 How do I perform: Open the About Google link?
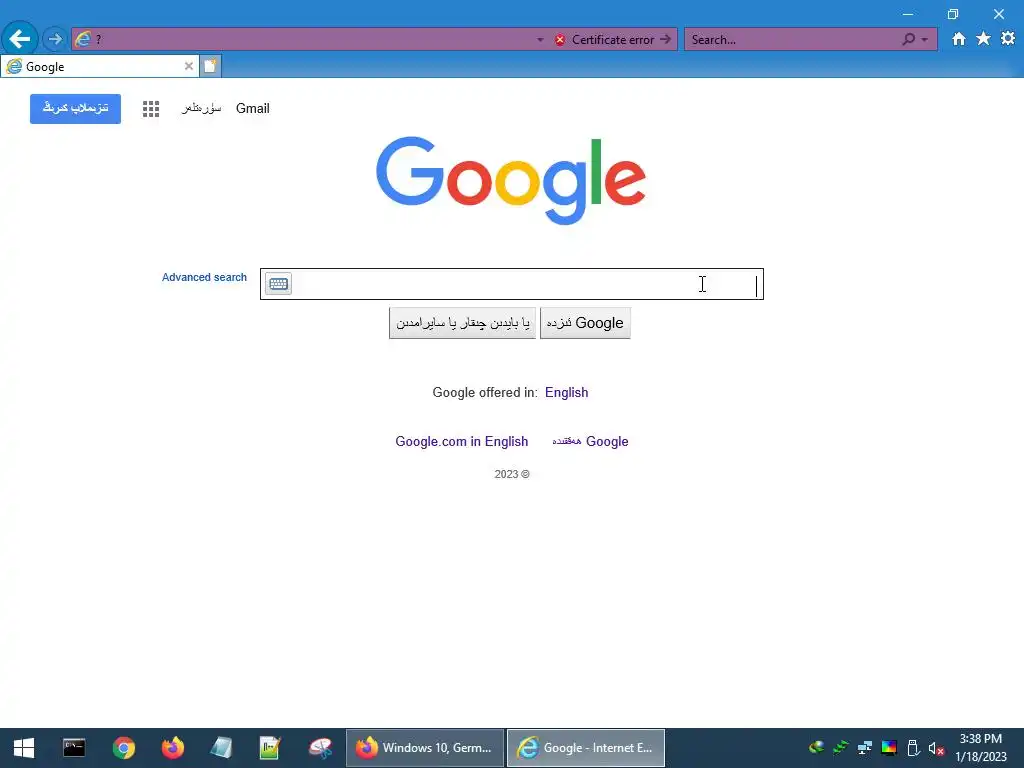(590, 441)
